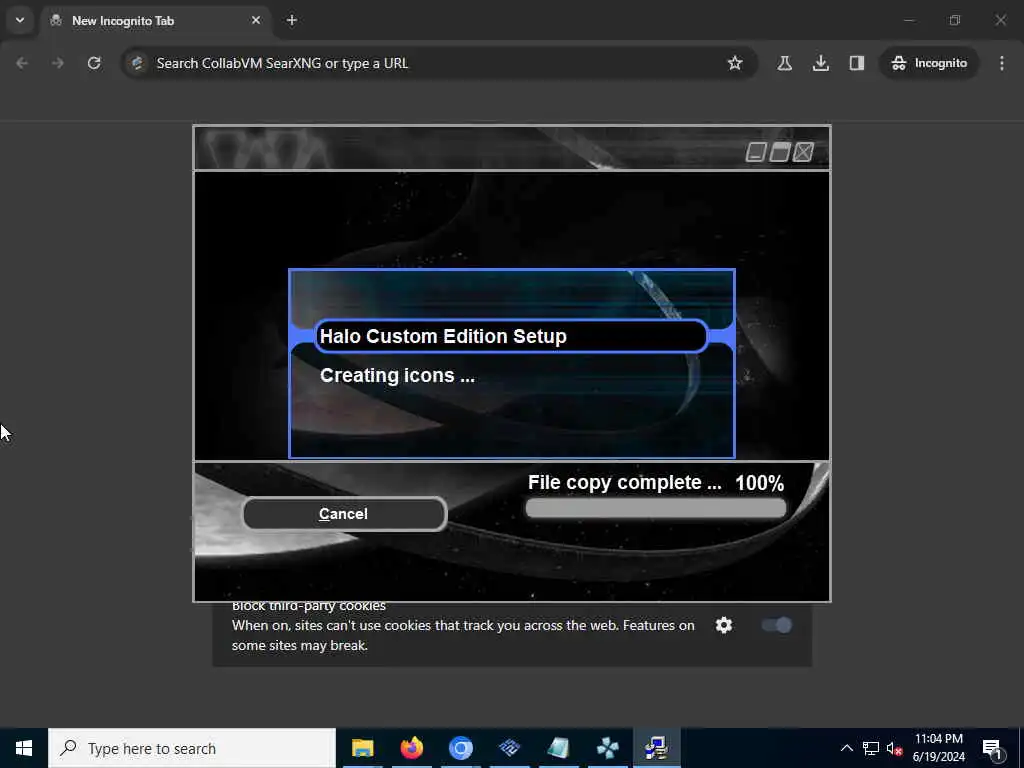Click the Chrome address bar
This screenshot has height=768, width=1024.
click(x=438, y=63)
